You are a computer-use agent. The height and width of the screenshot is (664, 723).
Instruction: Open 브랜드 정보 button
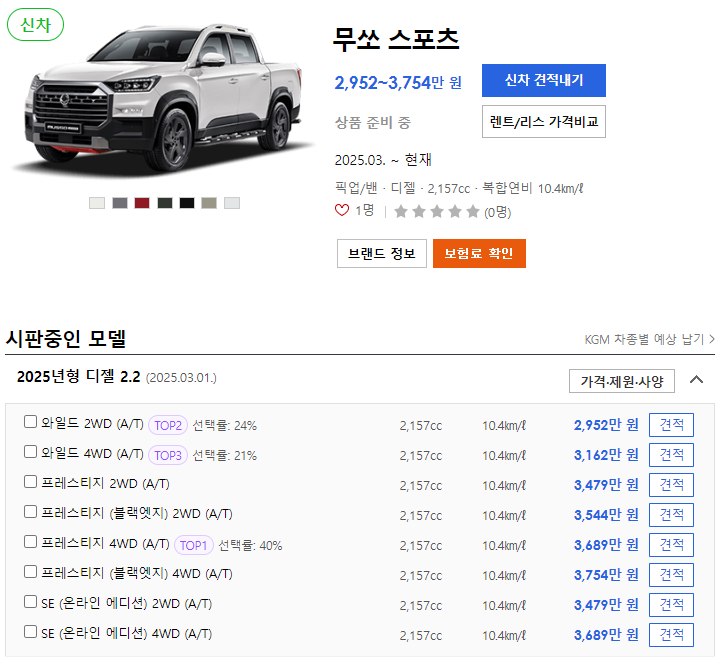tap(382, 253)
